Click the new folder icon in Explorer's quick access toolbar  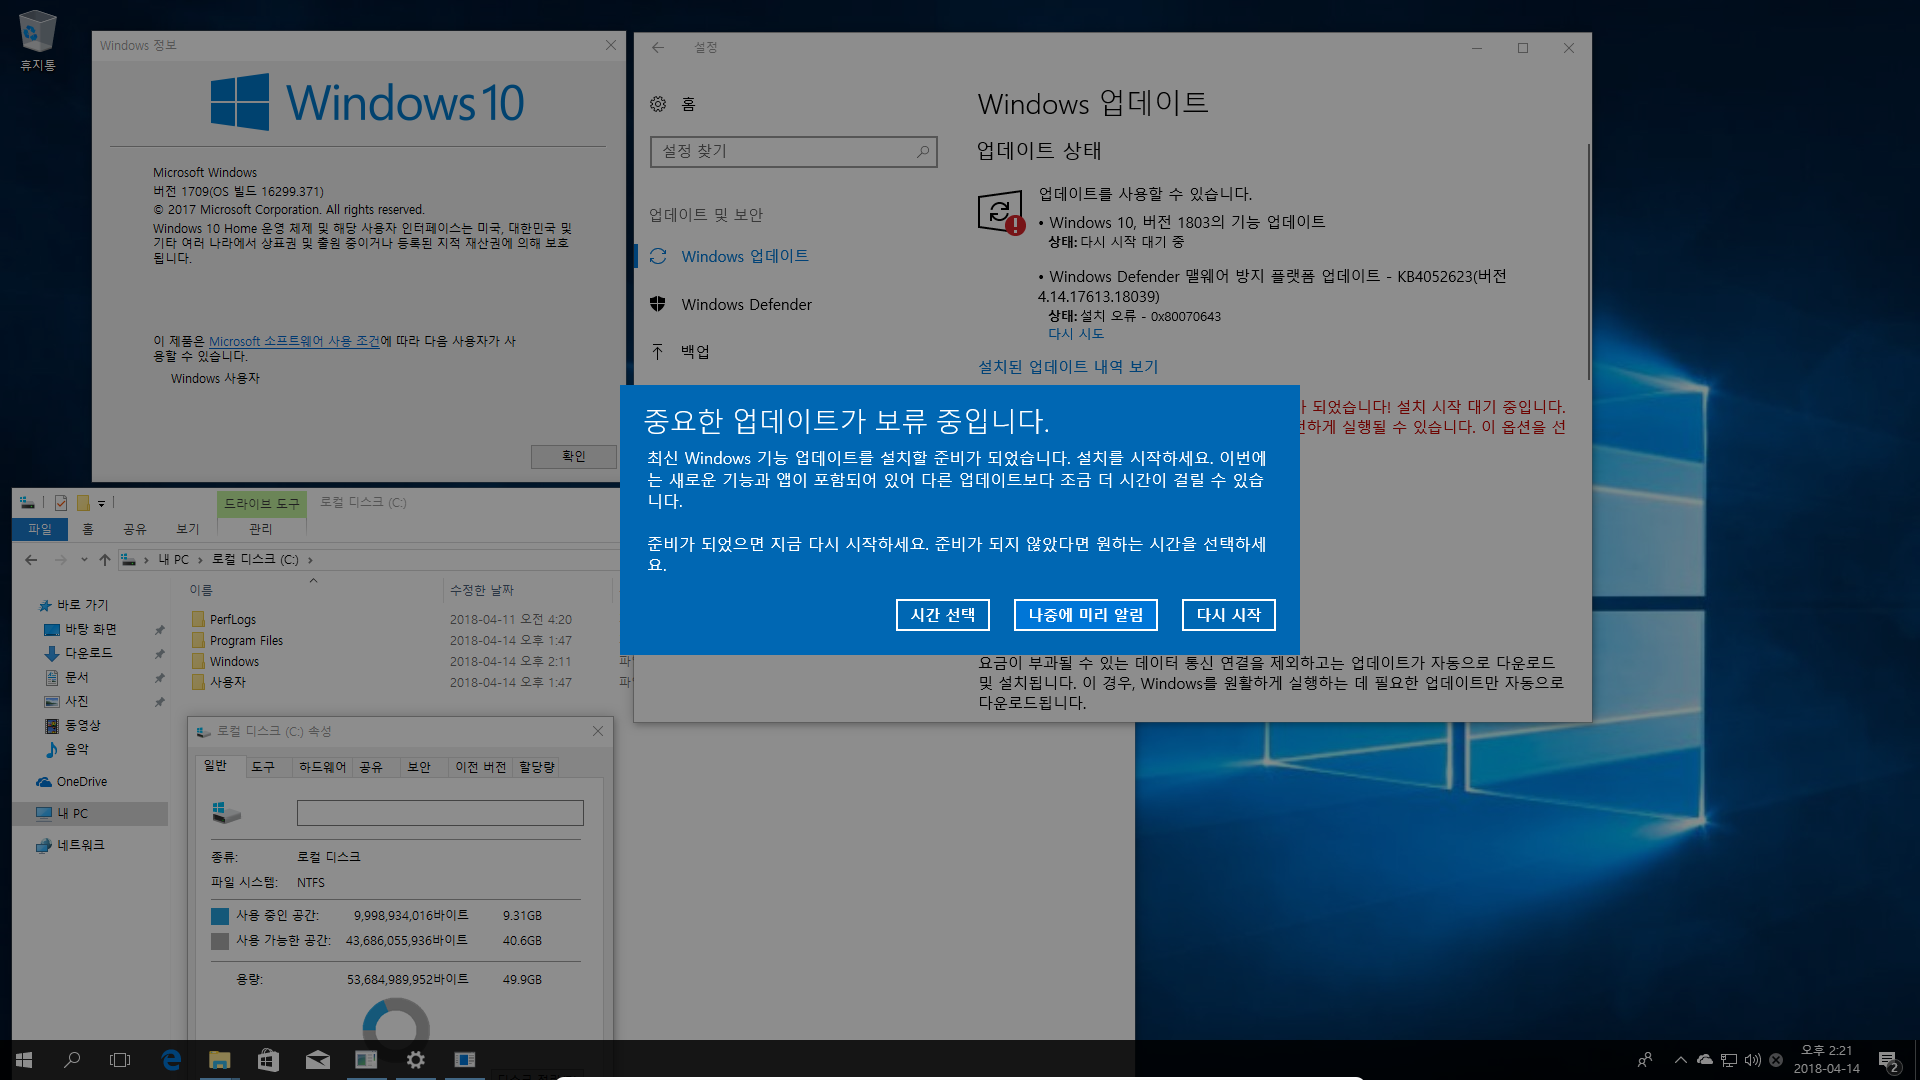tap(84, 503)
